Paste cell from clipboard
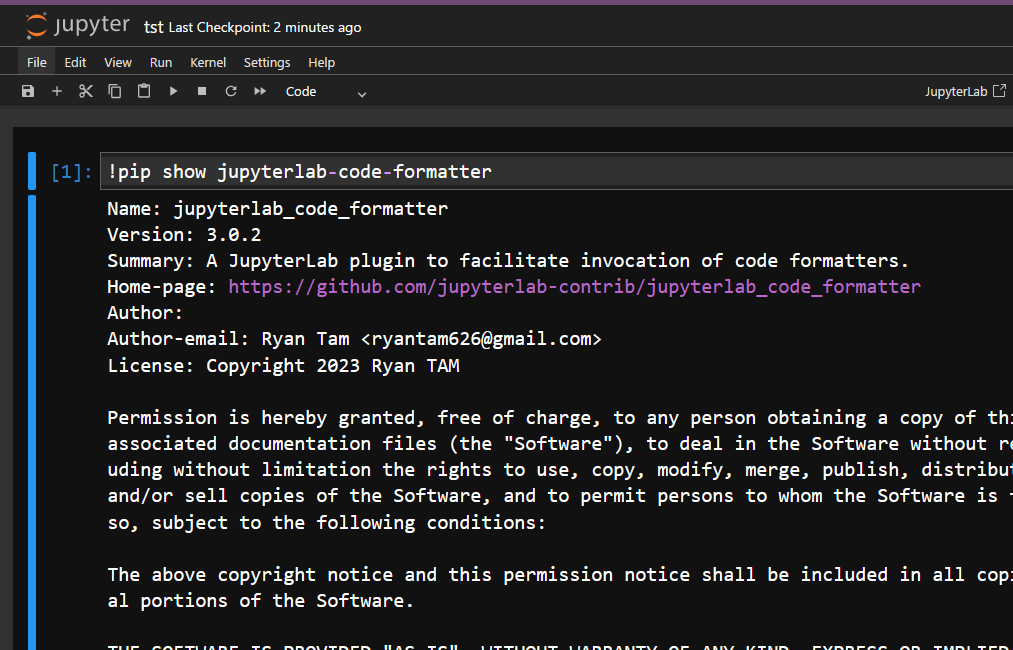Image resolution: width=1013 pixels, height=650 pixels. point(144,91)
